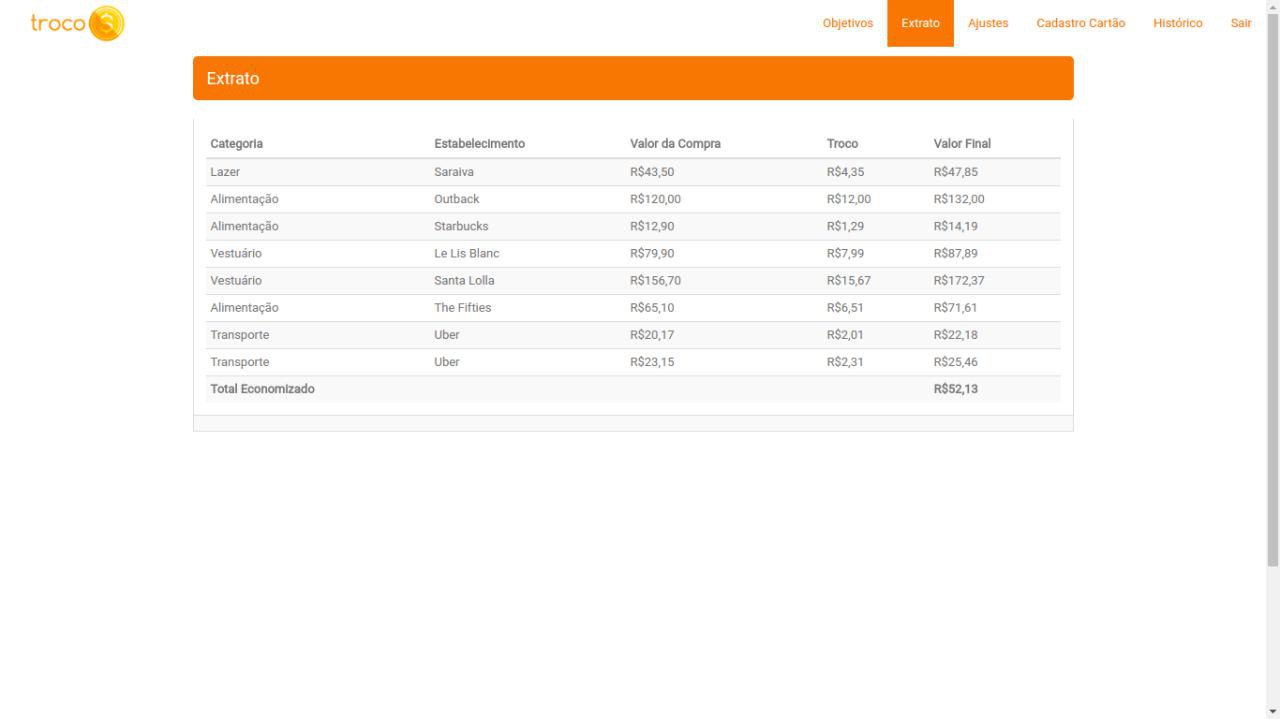Screen dimensions: 1280x719
Task: Click purchase value R$23,15
Action: 652,361
